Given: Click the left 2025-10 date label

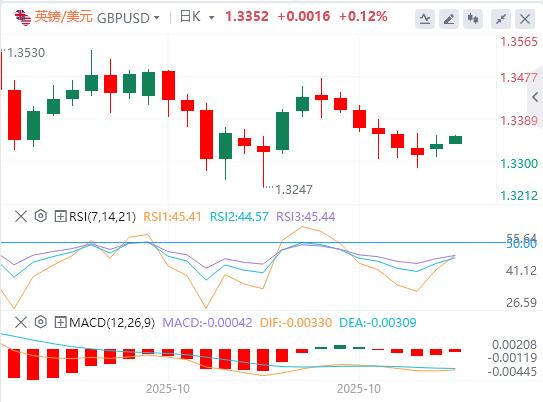Looking at the screenshot, I should pos(168,389).
